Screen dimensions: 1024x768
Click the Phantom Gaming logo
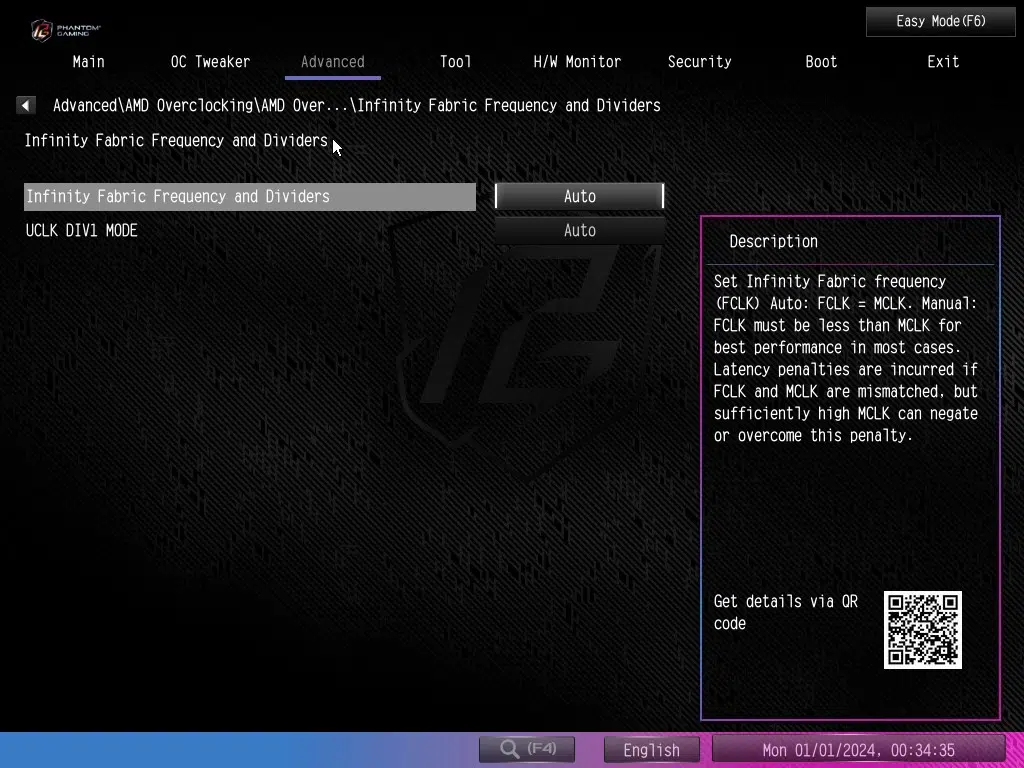(x=65, y=29)
